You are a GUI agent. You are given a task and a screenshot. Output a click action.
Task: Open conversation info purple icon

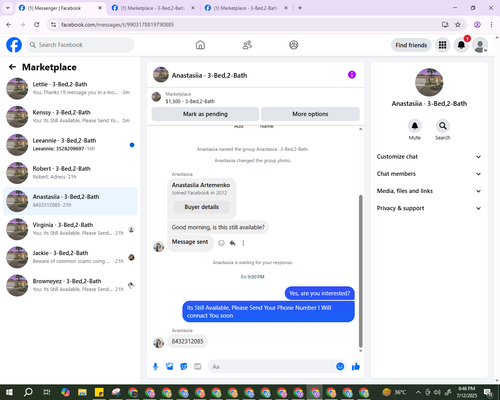point(352,75)
